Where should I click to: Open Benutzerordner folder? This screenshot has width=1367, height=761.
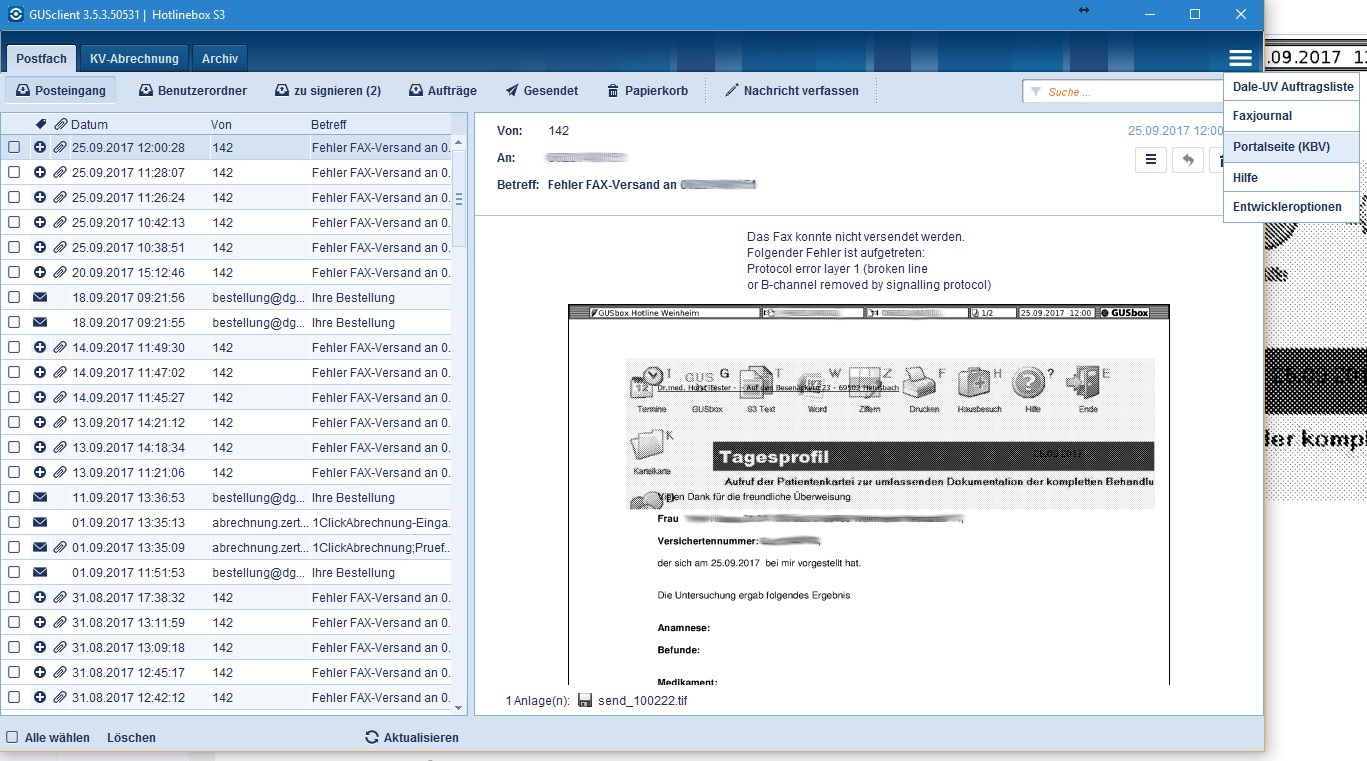tap(193, 90)
